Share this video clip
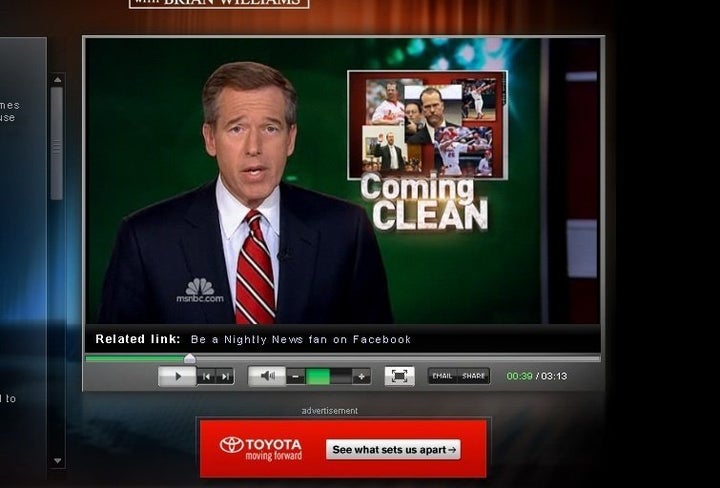 click(x=474, y=376)
